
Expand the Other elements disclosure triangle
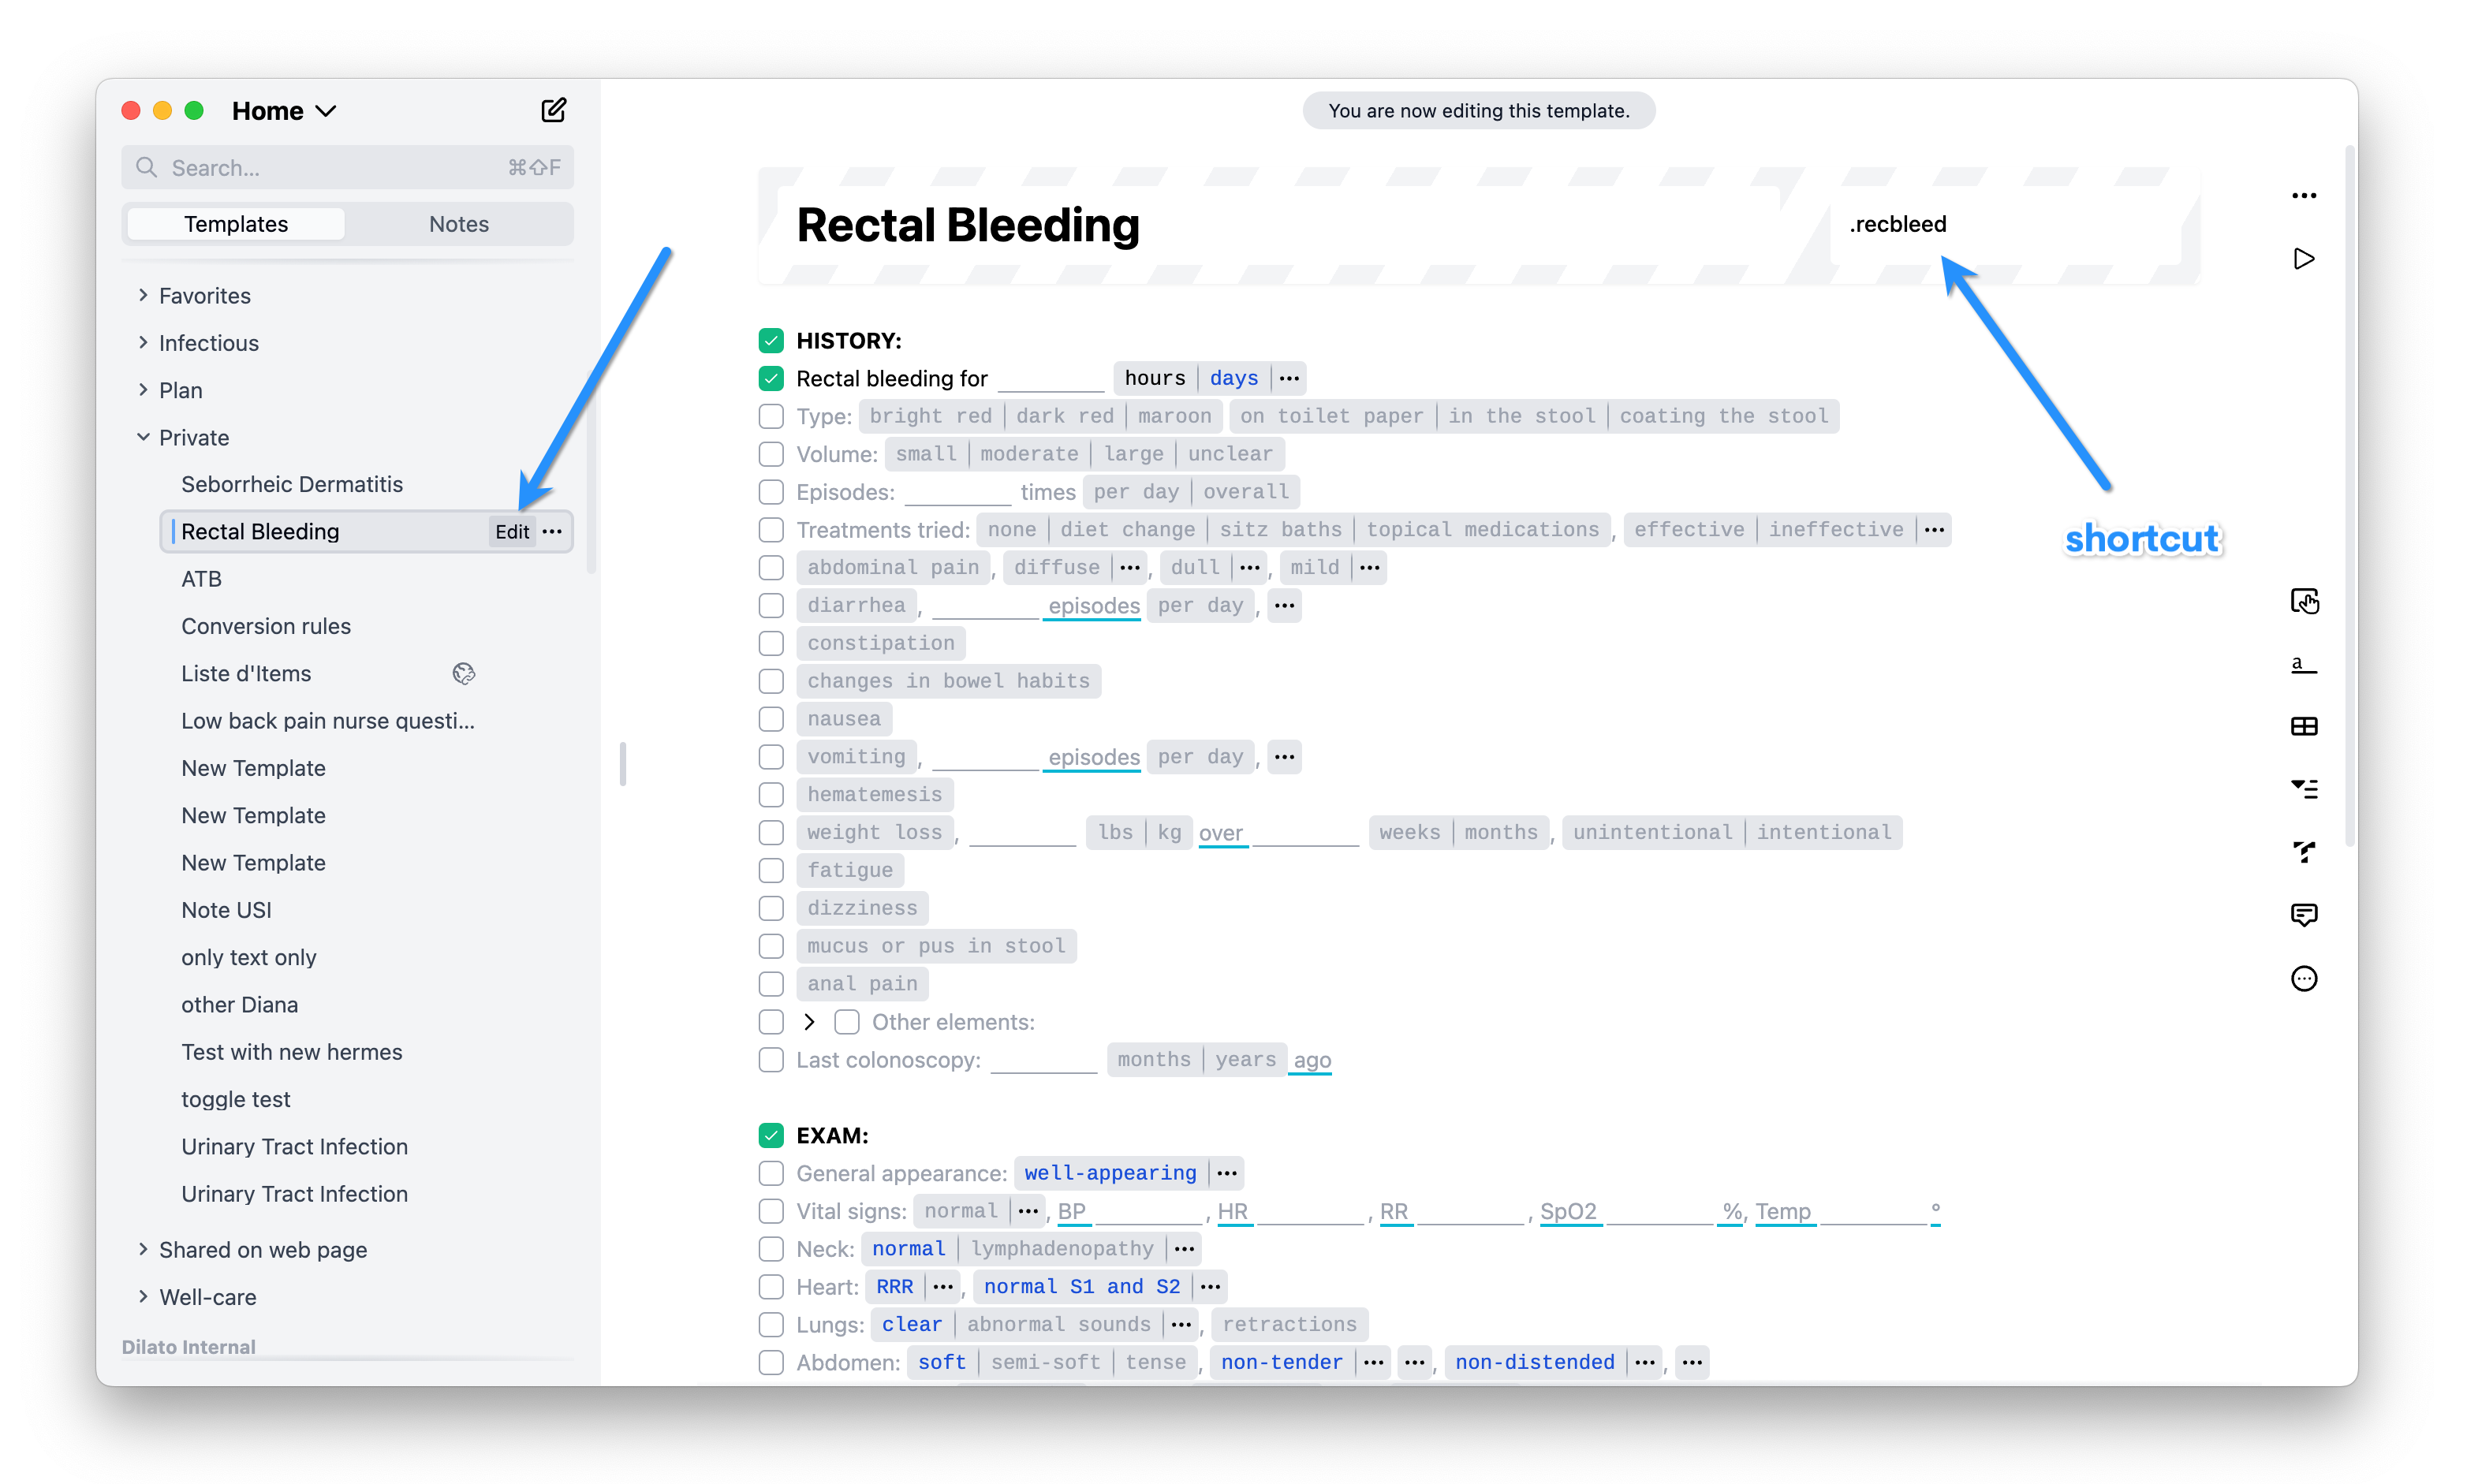tap(811, 1021)
